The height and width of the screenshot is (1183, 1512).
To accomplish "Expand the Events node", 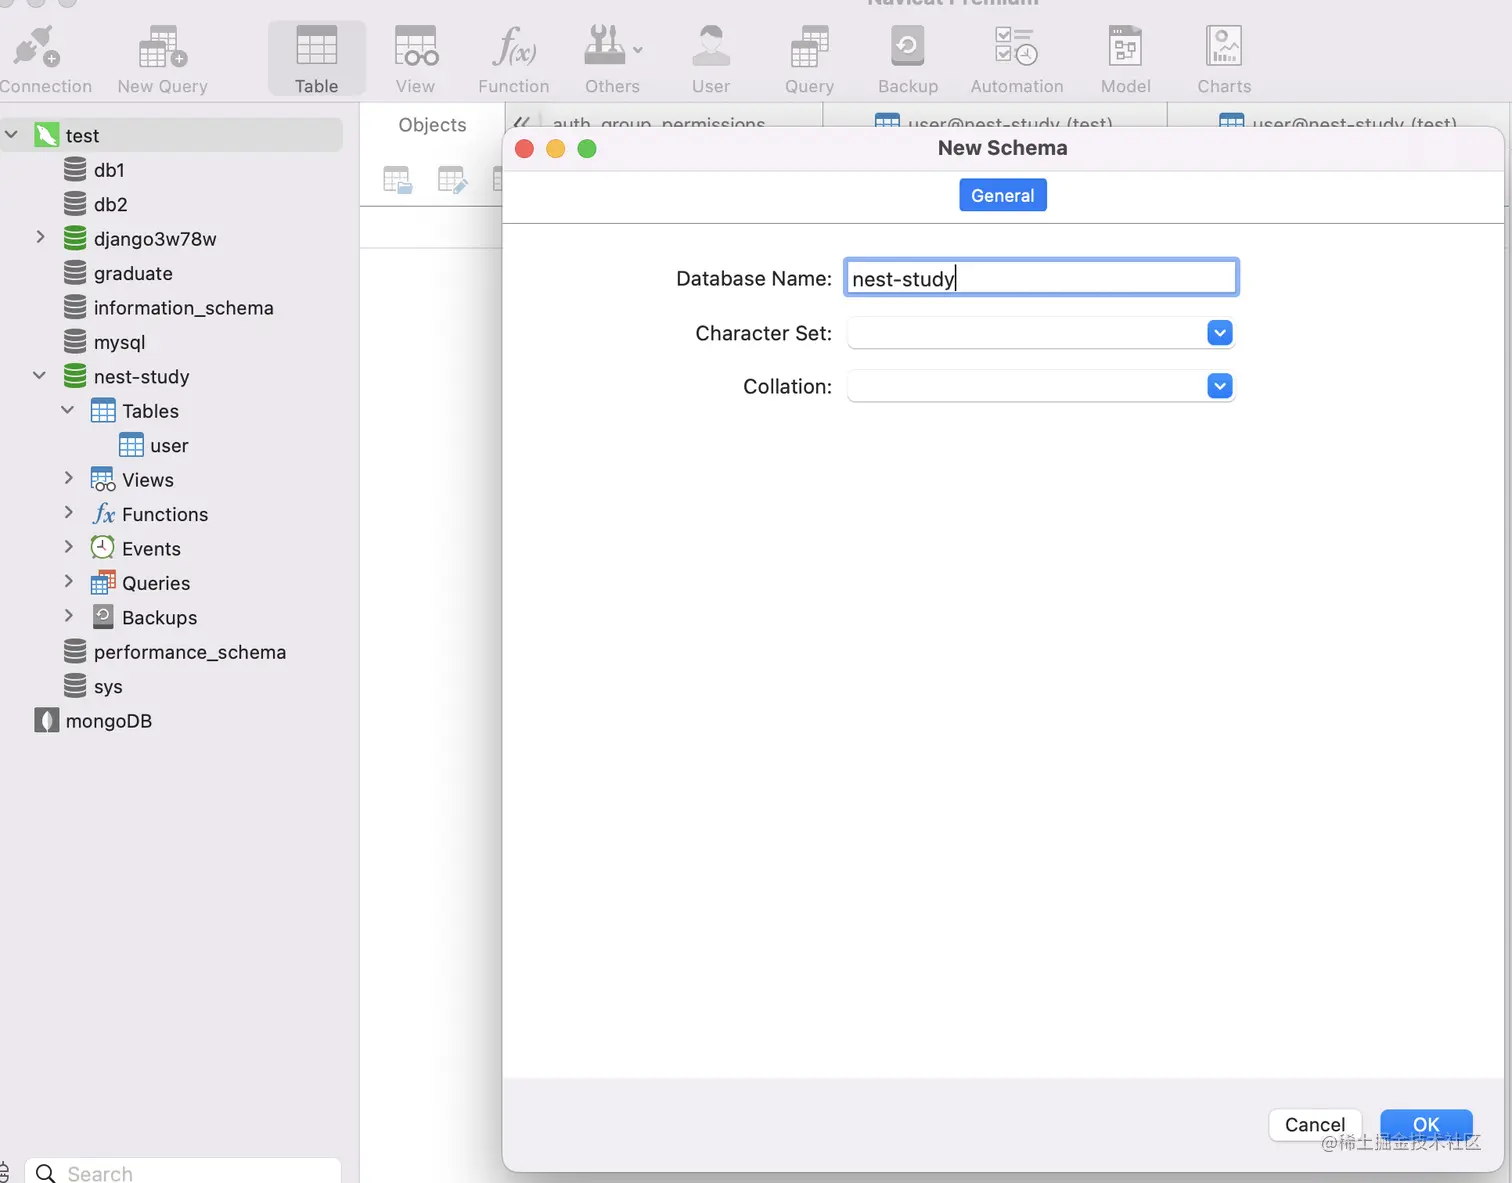I will (68, 547).
